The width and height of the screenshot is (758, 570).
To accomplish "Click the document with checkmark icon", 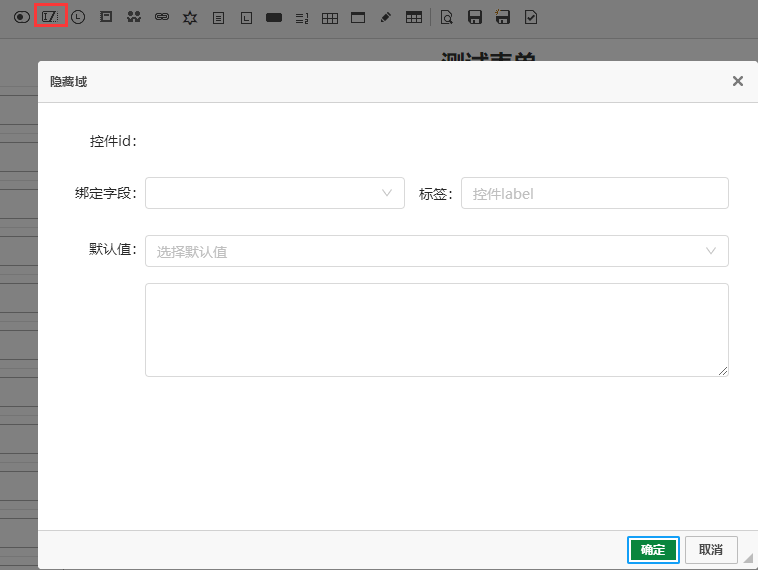I will click(x=531, y=18).
